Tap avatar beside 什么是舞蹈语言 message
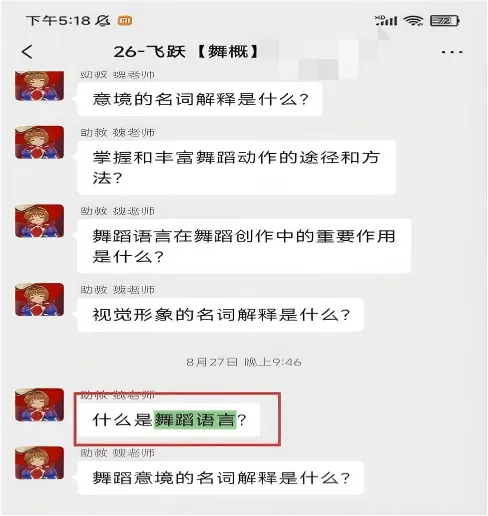 tap(39, 405)
